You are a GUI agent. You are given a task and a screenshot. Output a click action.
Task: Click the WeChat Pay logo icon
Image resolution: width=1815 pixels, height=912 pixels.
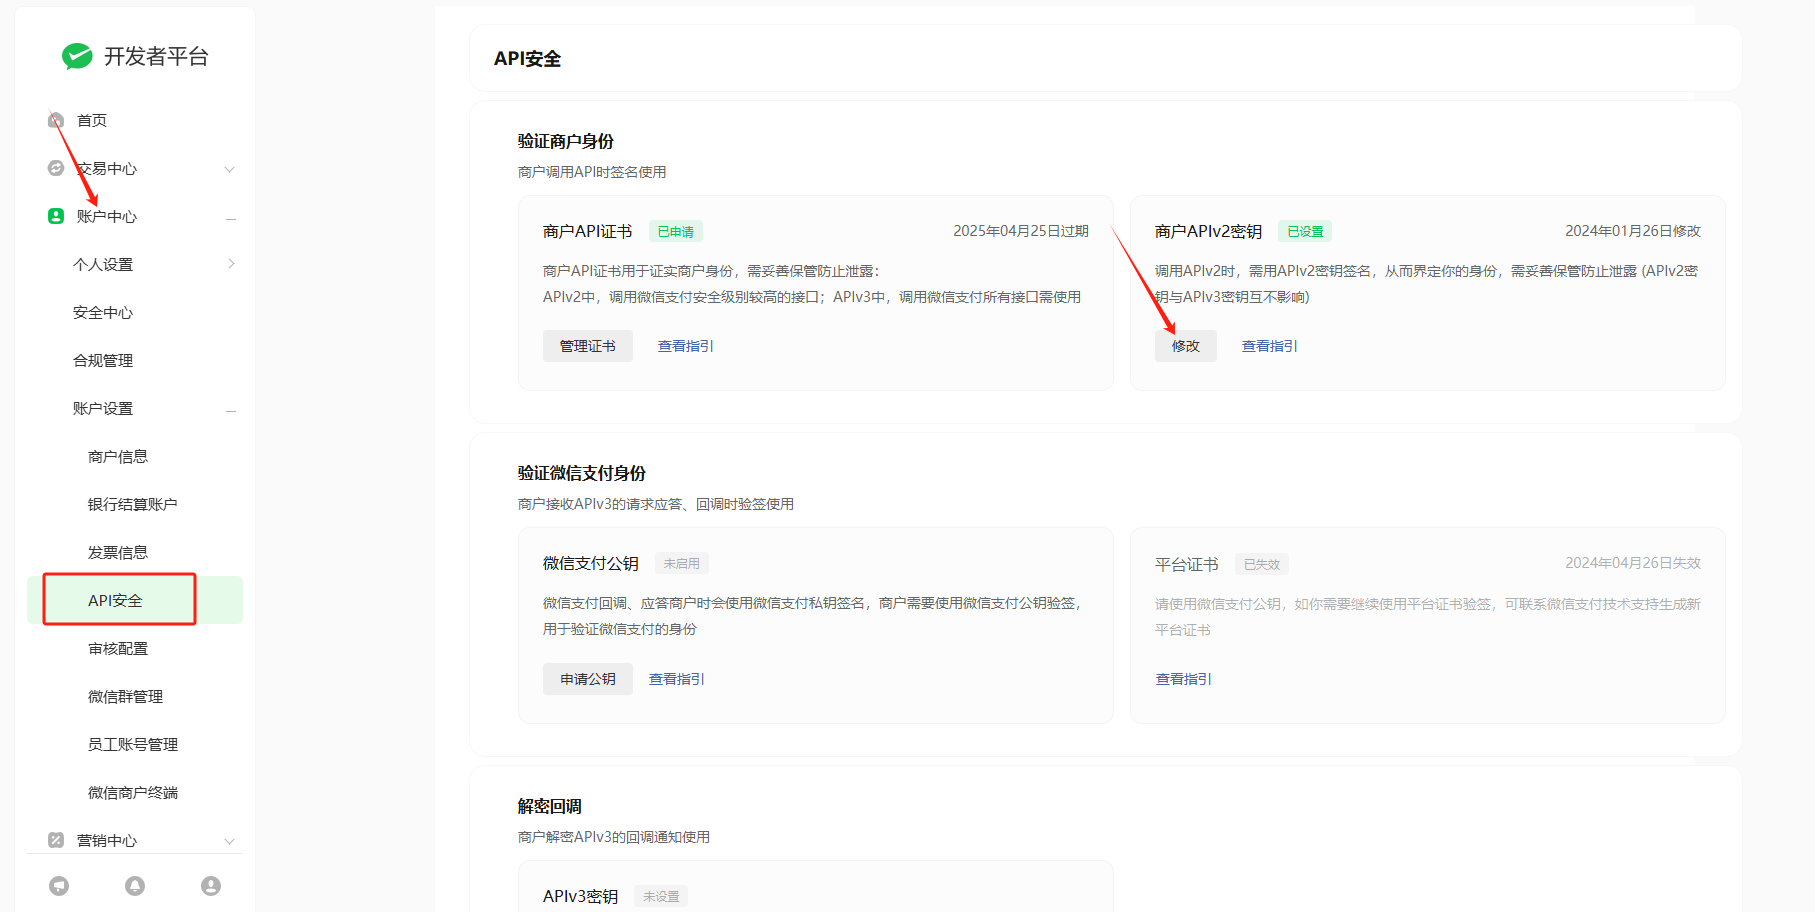[76, 57]
